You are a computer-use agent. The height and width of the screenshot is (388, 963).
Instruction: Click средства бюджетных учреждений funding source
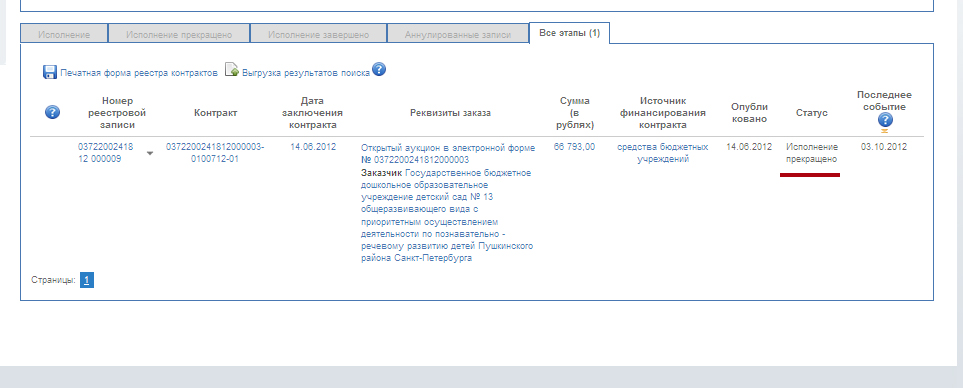coord(663,153)
